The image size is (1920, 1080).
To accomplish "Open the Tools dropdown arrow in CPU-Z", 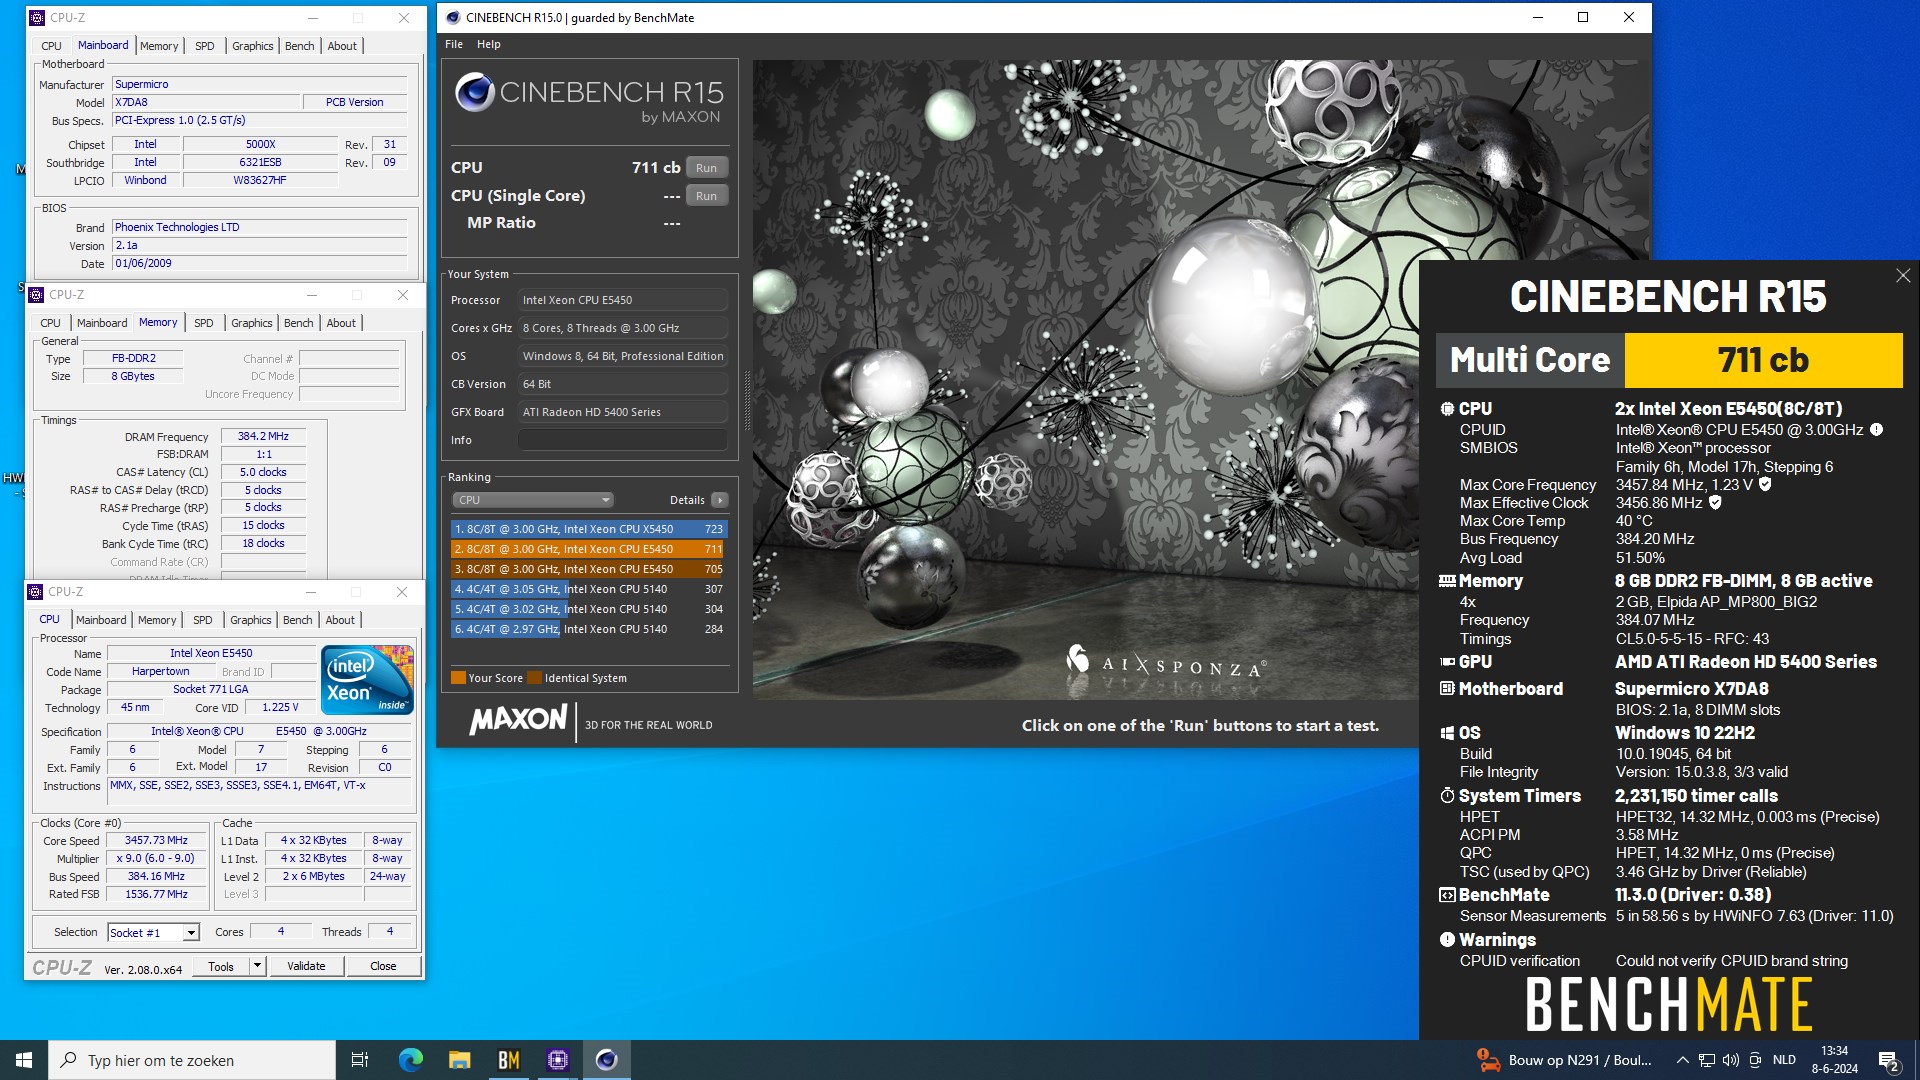I will click(257, 966).
